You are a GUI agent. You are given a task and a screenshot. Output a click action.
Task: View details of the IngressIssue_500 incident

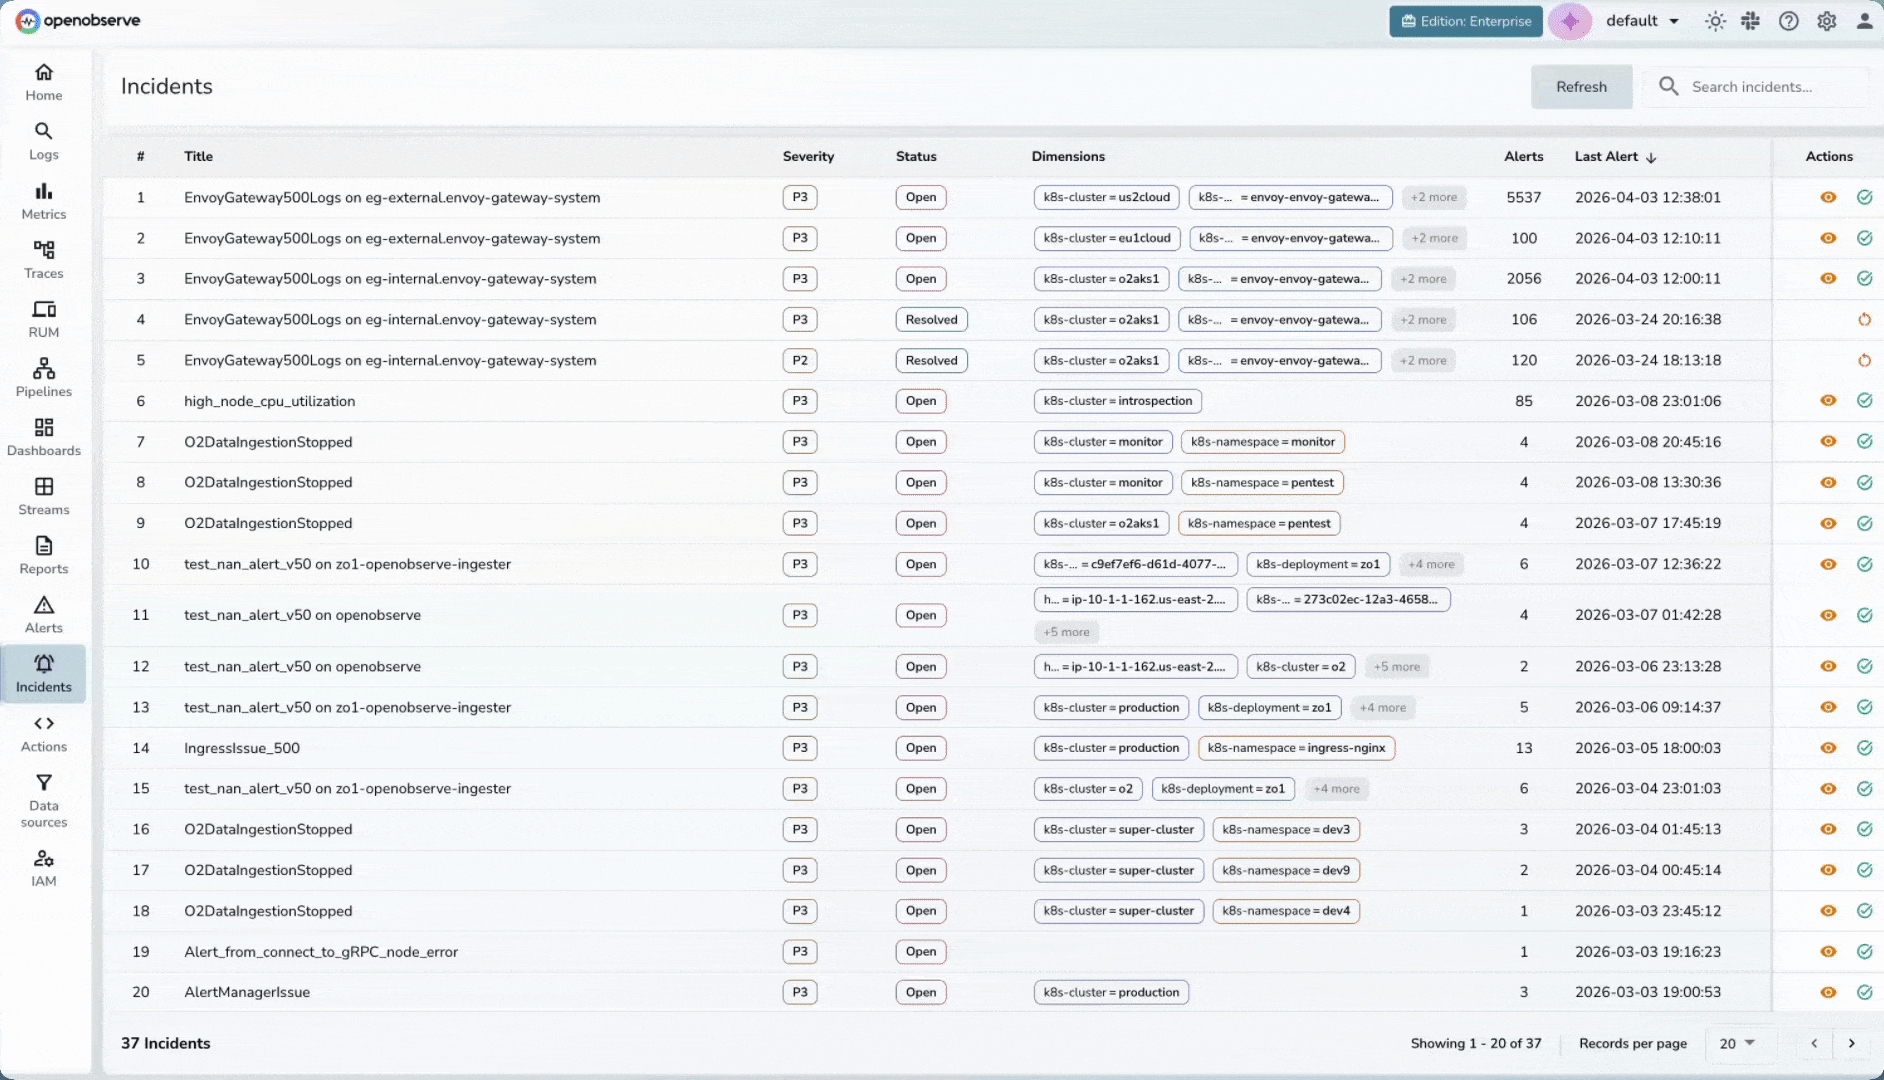click(x=1829, y=747)
